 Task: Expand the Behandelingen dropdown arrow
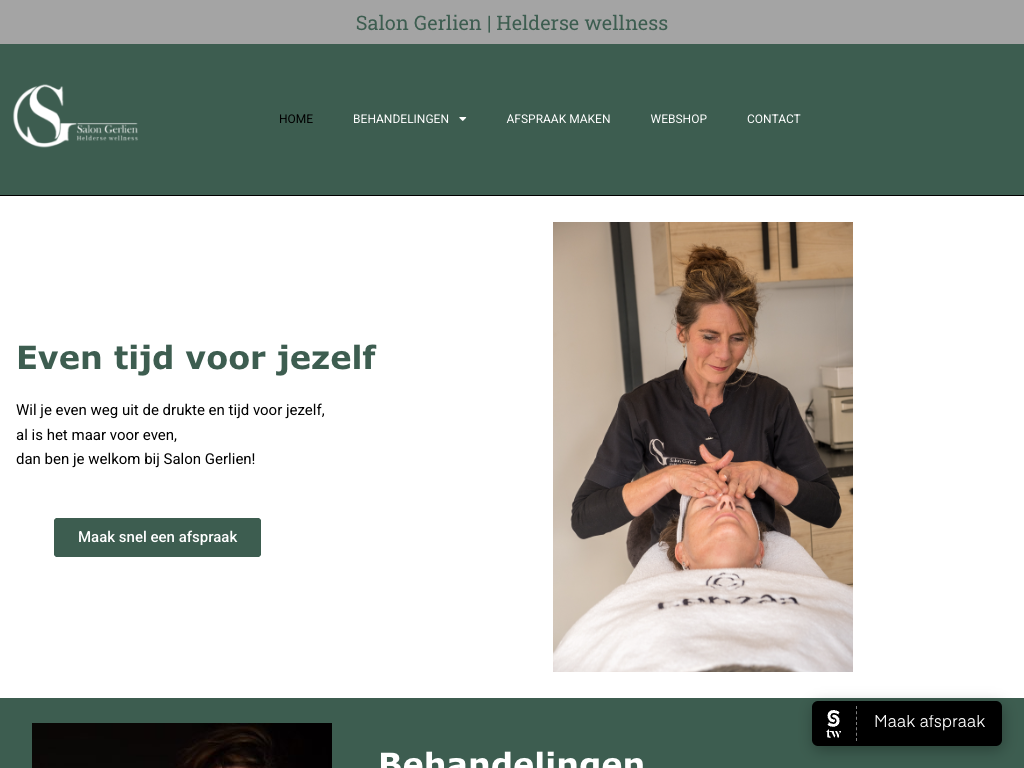coord(462,119)
